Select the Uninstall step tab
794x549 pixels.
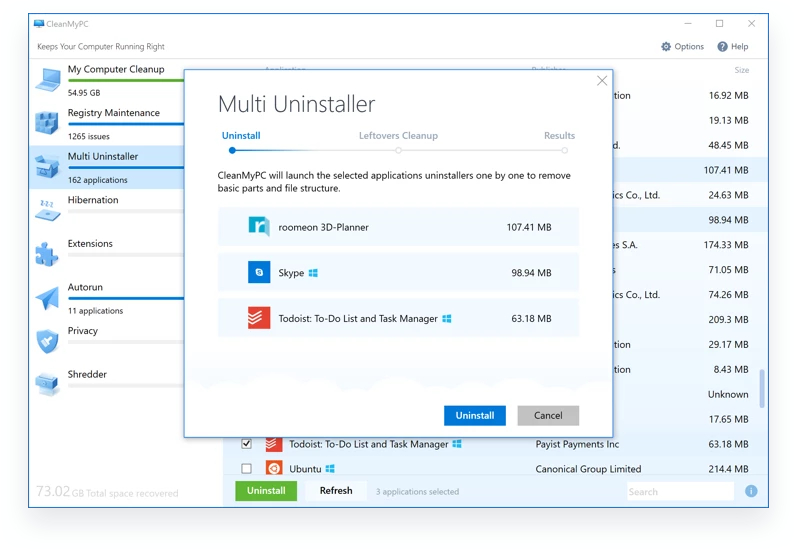click(241, 136)
